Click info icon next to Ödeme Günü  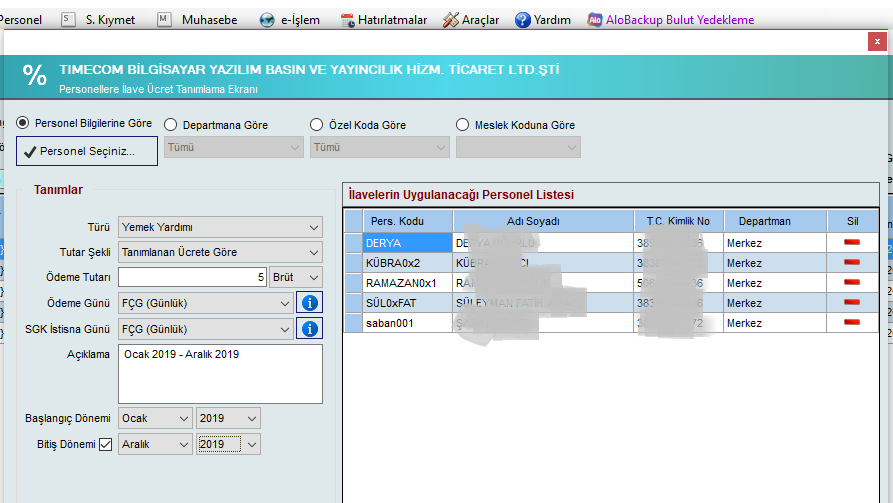(x=309, y=303)
